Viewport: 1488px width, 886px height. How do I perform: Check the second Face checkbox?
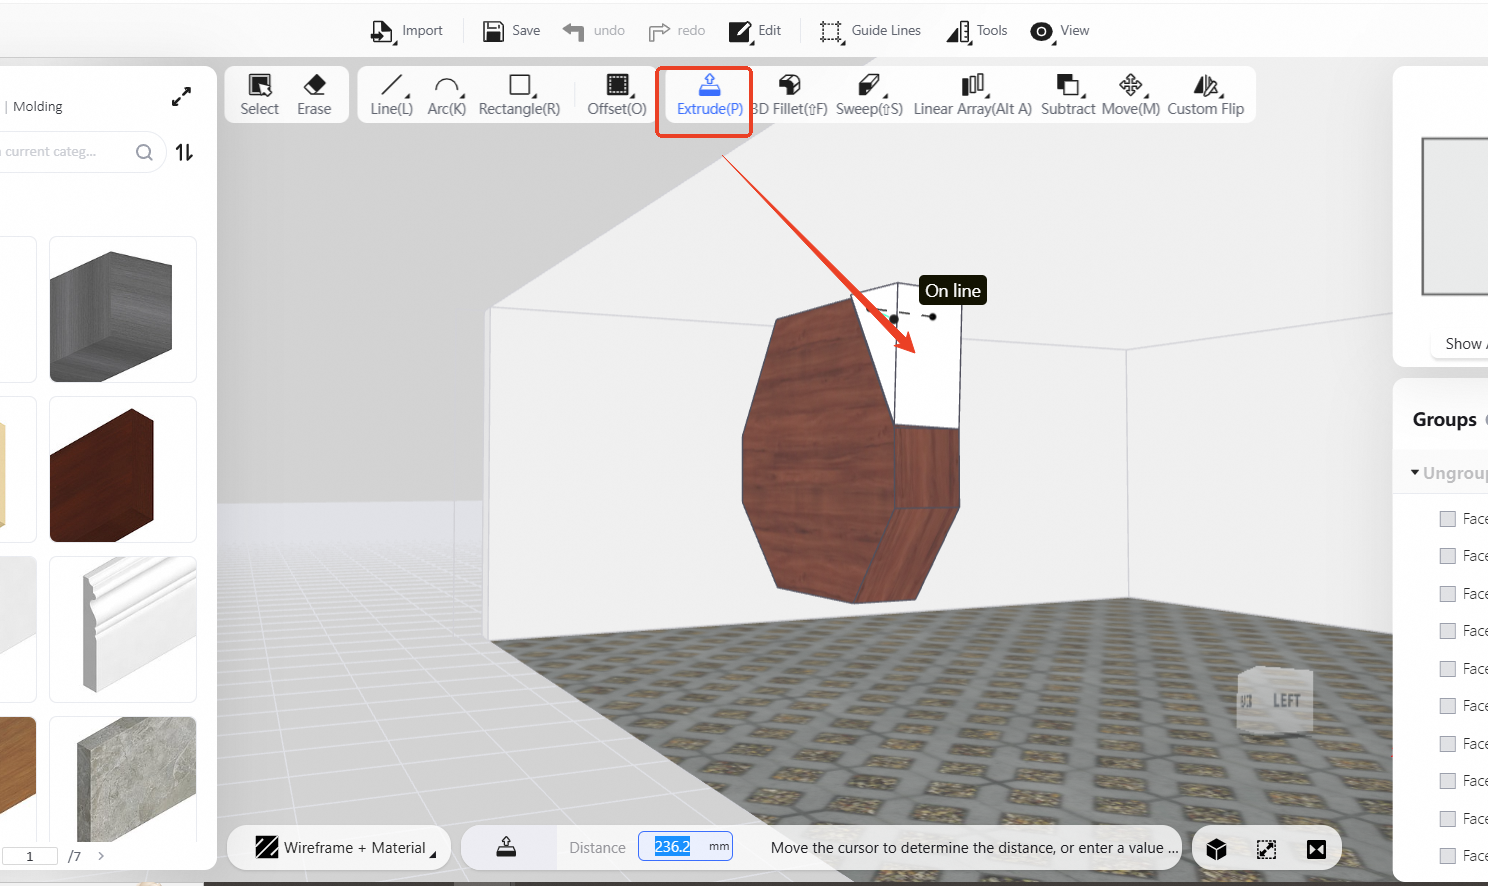pyautogui.click(x=1447, y=556)
